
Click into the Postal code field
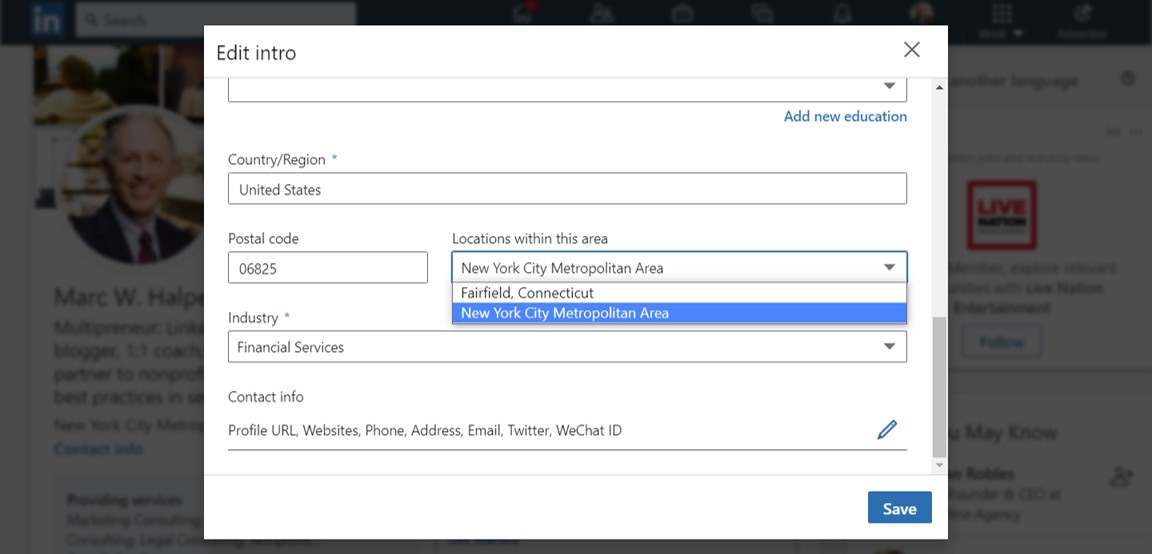coord(327,268)
